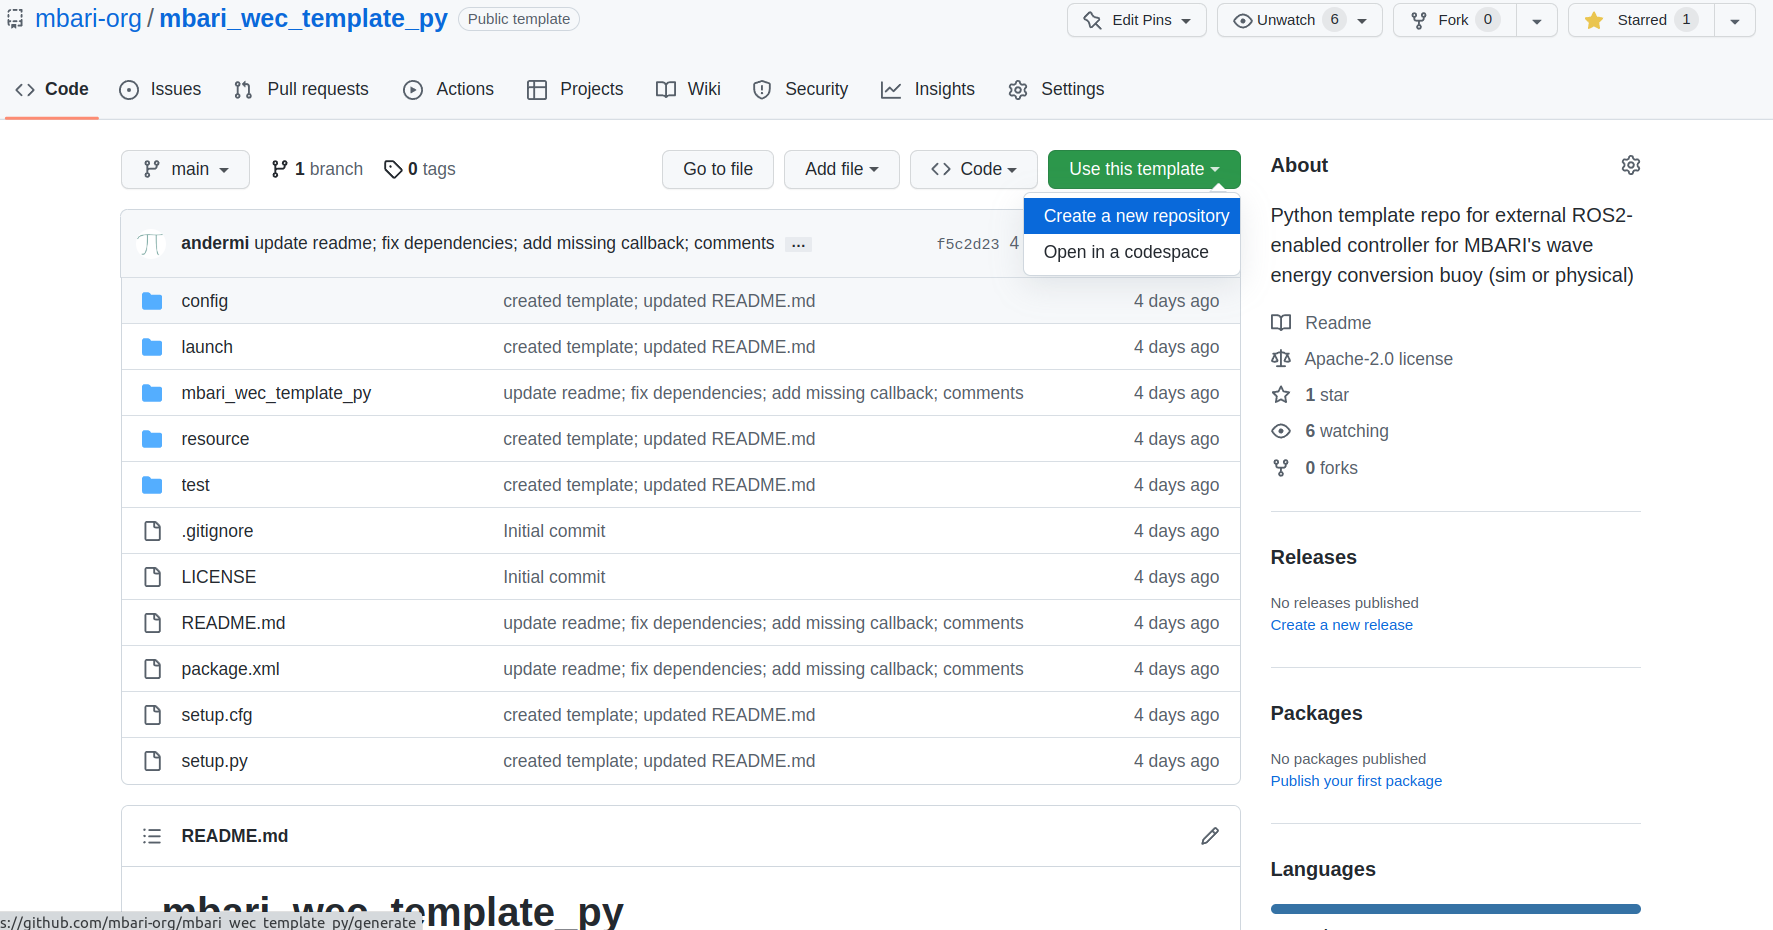This screenshot has height=930, width=1773.
Task: Click the blue Languages bar
Action: 1455,909
